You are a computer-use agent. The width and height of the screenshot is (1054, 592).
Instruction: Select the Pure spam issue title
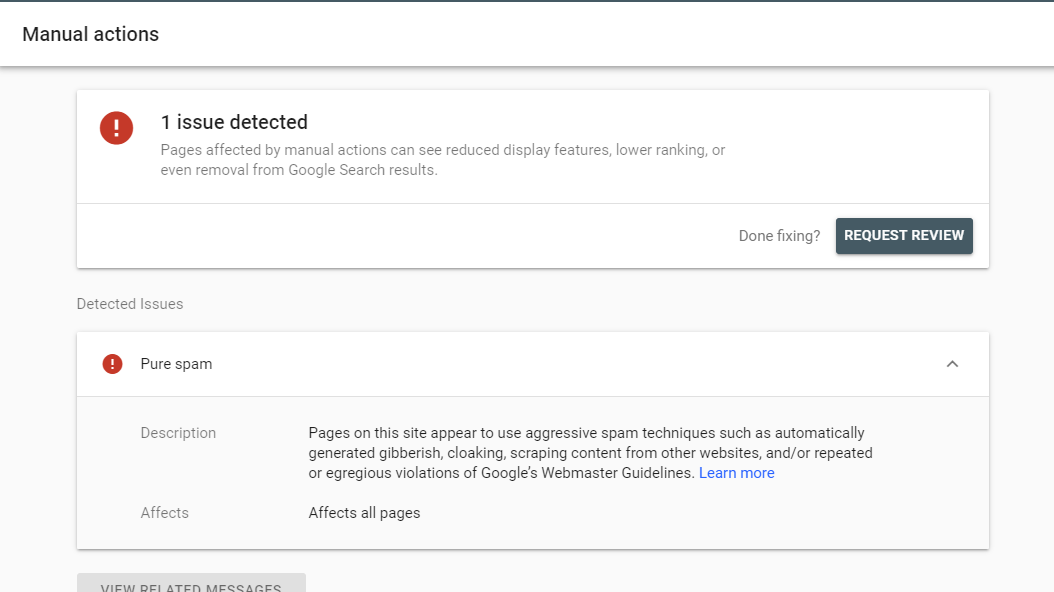pos(176,364)
